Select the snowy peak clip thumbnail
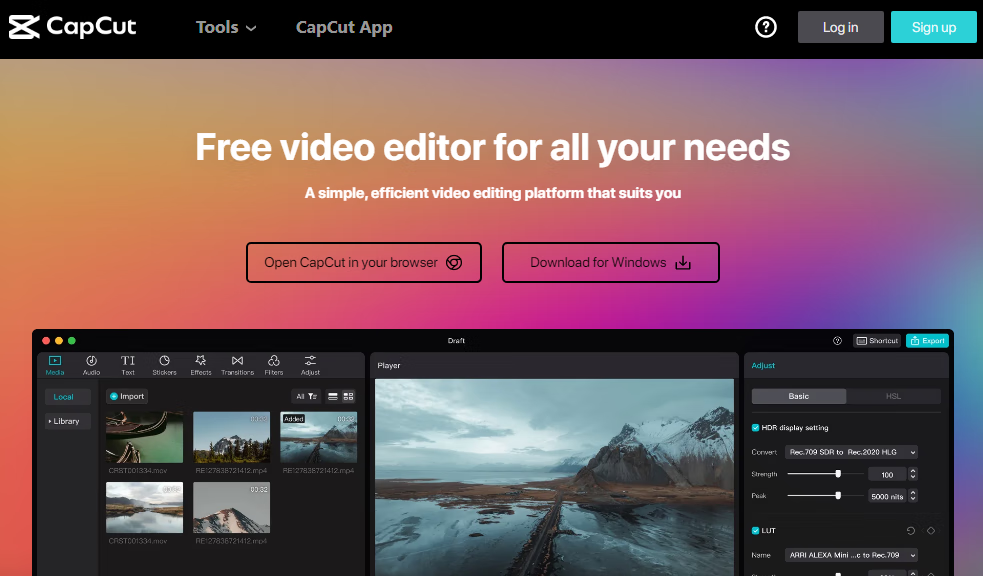 [231, 507]
